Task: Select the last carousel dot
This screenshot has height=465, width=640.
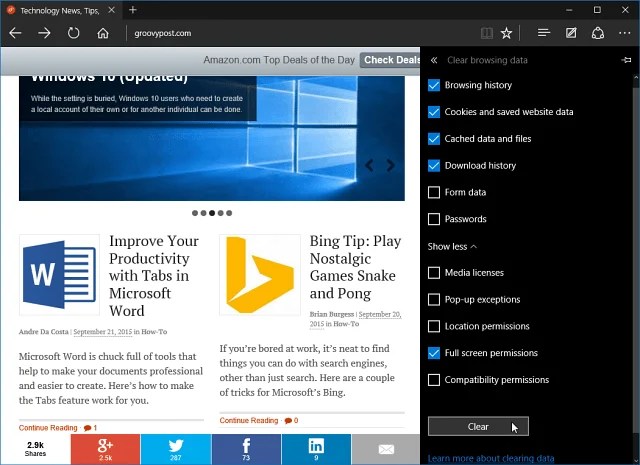Action: 229,213
